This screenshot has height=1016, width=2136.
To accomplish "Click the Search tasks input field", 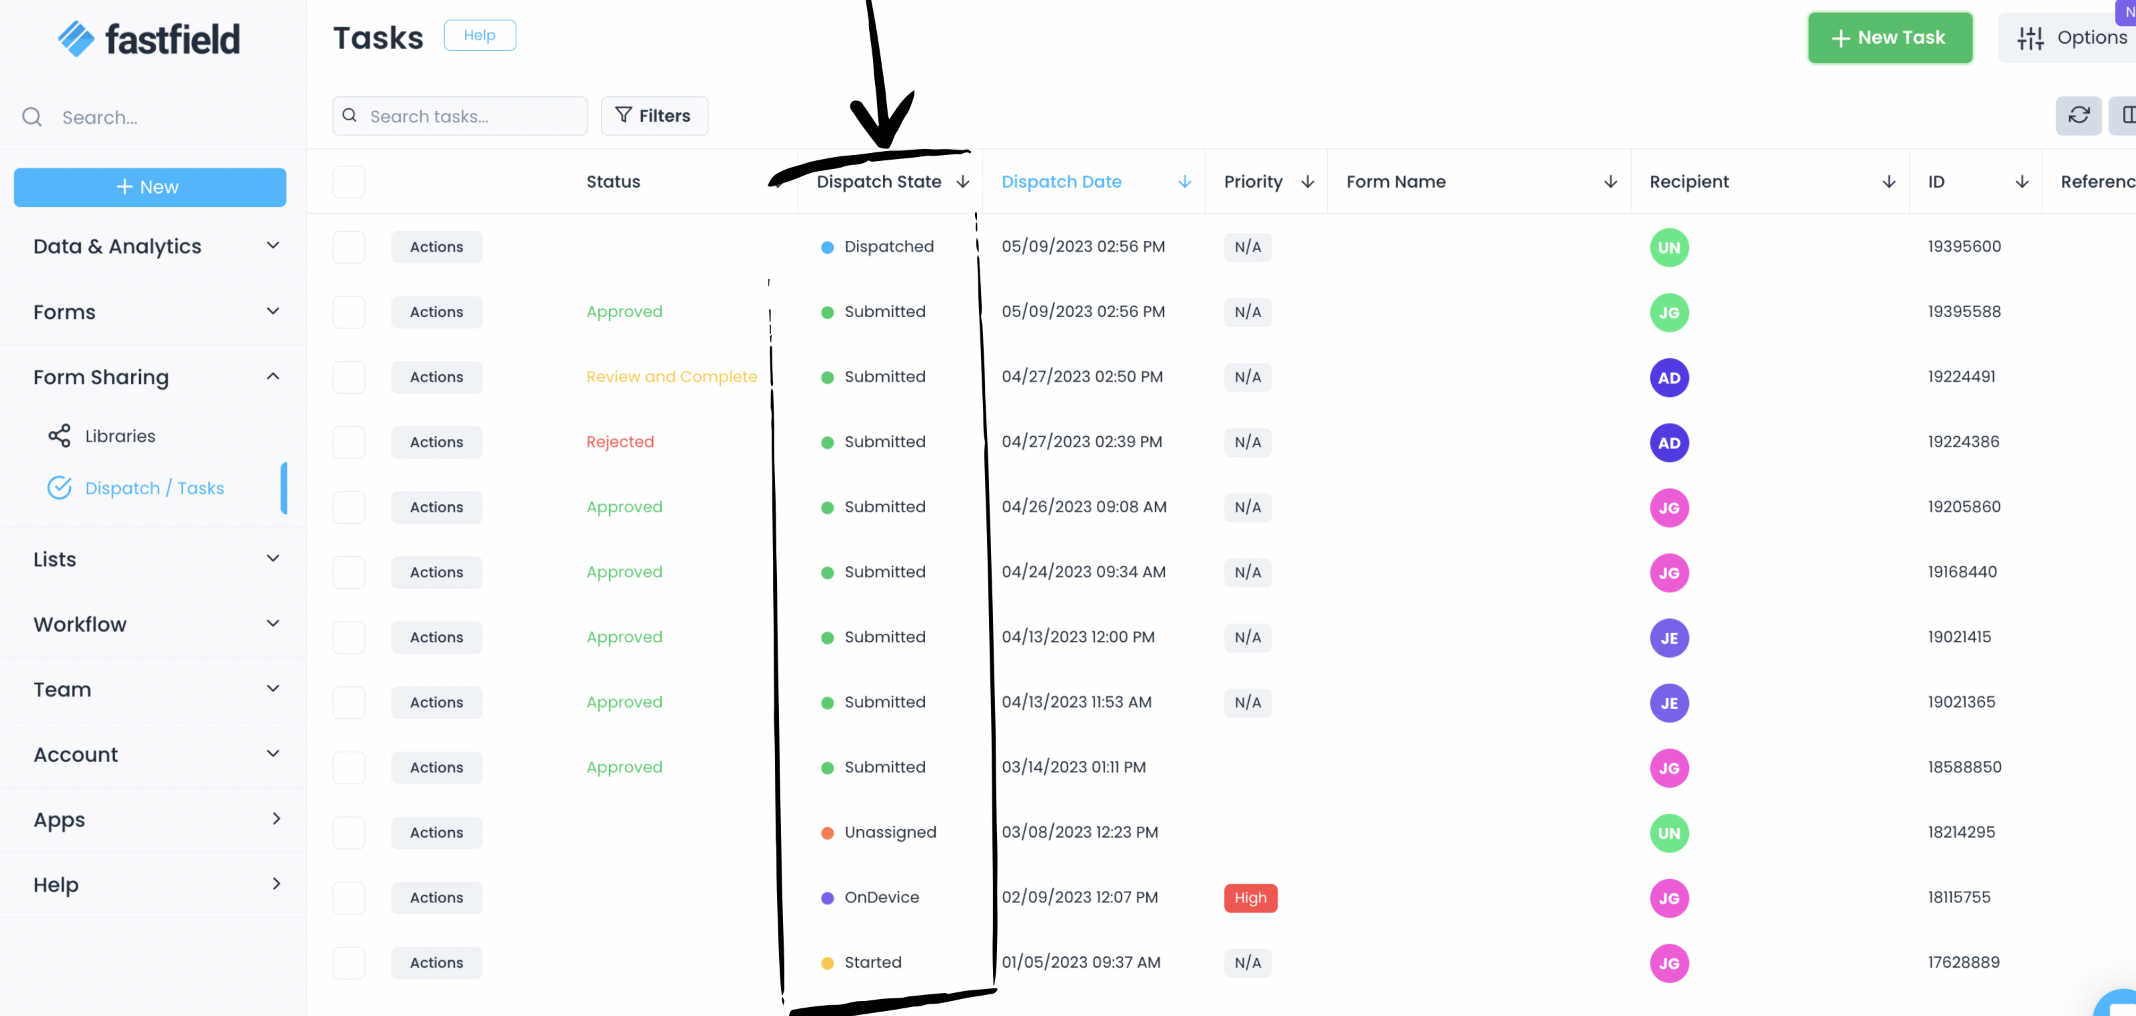I will point(470,116).
